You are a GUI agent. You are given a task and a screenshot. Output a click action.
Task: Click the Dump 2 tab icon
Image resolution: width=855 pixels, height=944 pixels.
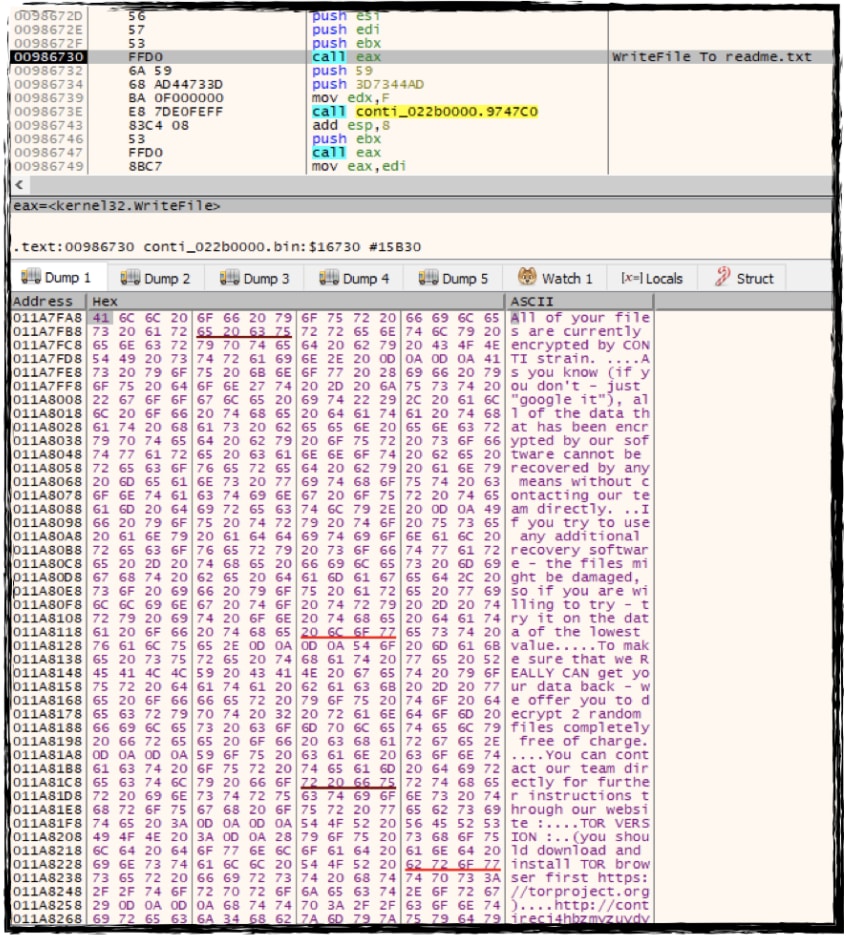click(x=130, y=278)
